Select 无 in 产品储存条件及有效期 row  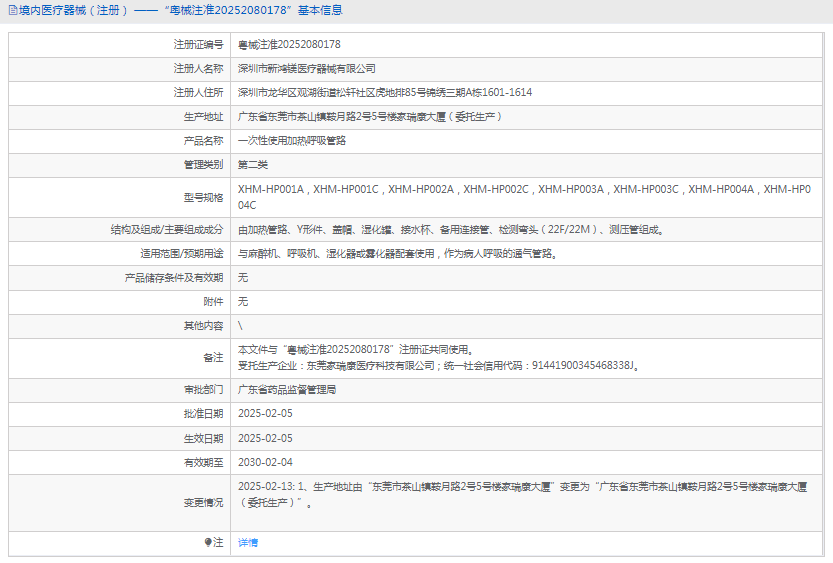tap(243, 277)
